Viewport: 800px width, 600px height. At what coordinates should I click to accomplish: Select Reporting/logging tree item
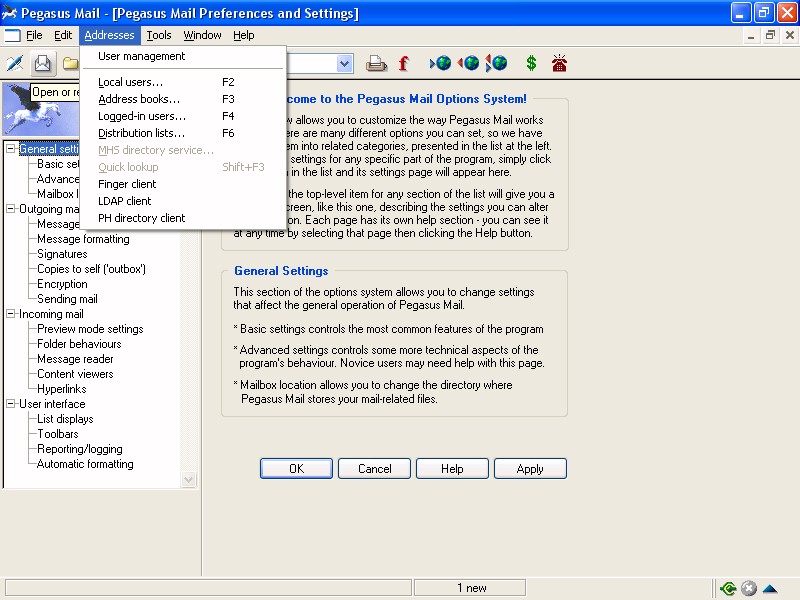pyautogui.click(x=80, y=449)
